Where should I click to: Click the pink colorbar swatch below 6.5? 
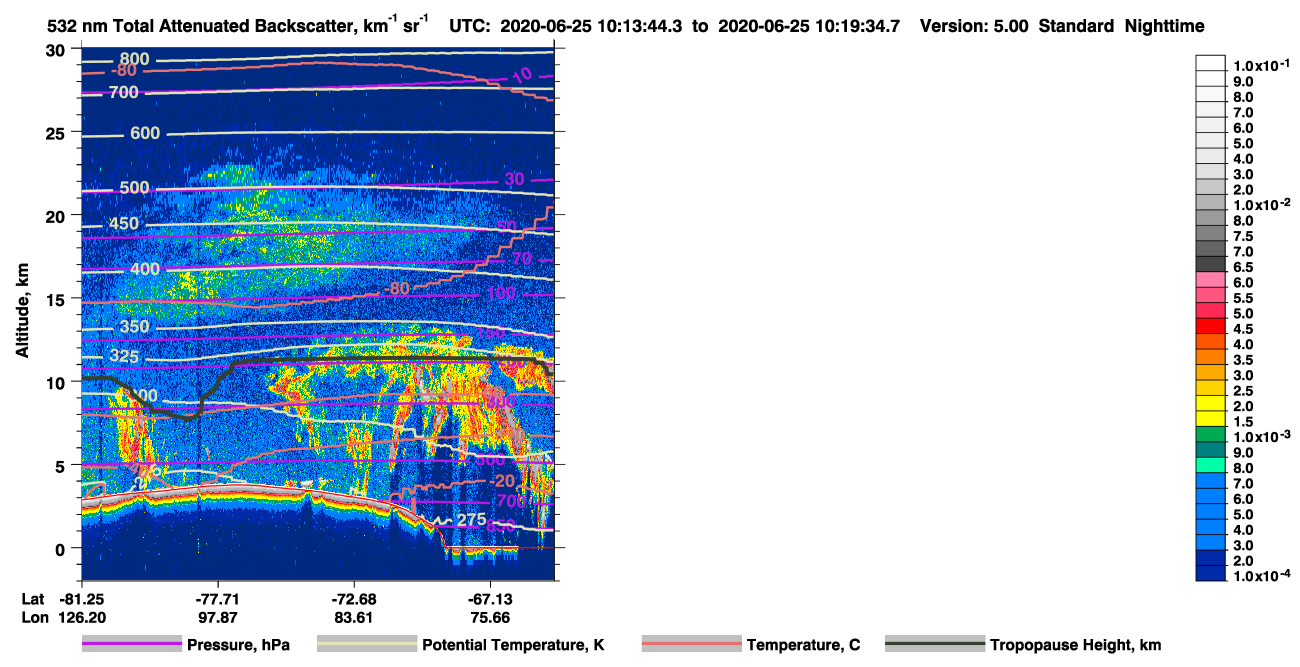tap(1210, 279)
